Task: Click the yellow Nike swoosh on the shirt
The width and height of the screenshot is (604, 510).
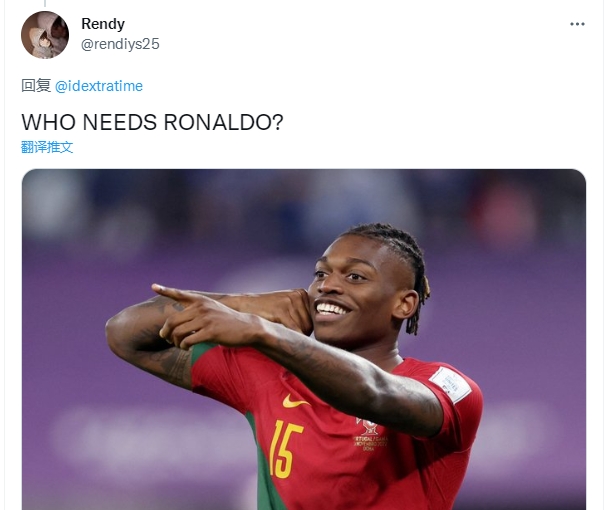Action: click(x=295, y=401)
